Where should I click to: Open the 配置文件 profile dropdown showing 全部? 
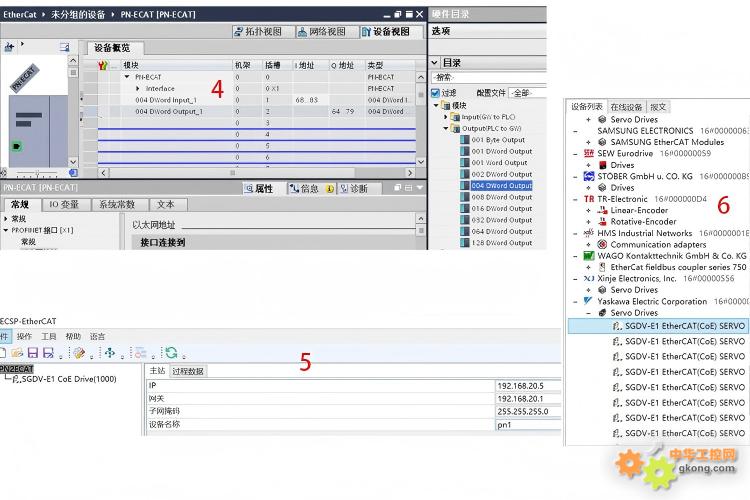click(x=527, y=93)
